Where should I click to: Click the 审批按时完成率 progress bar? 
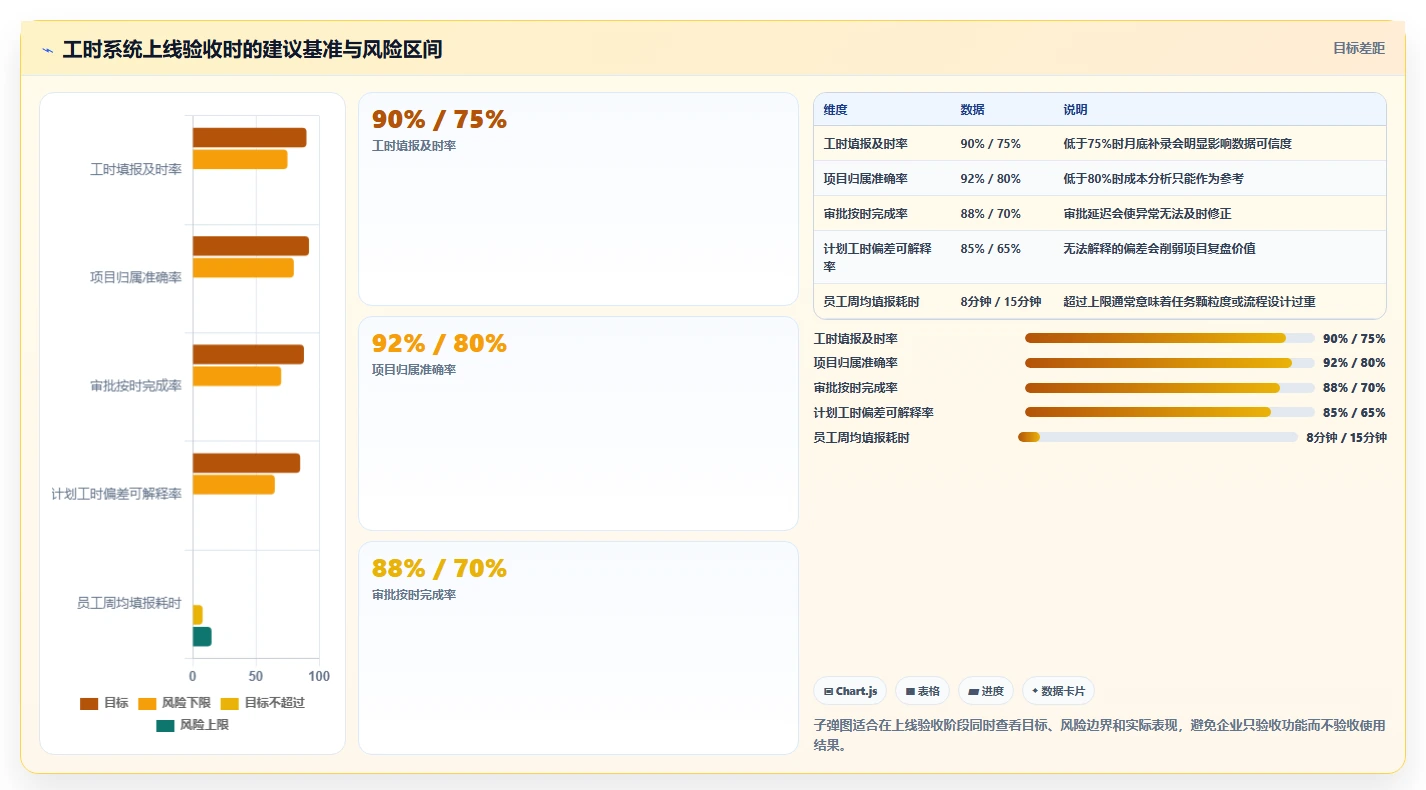(x=1169, y=388)
